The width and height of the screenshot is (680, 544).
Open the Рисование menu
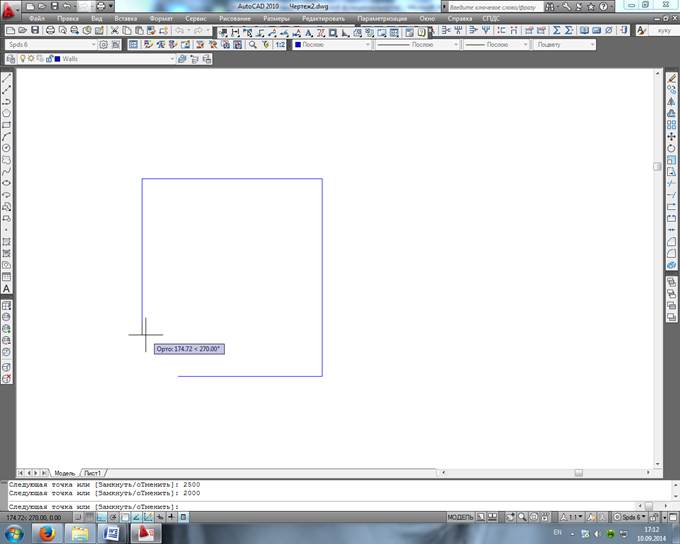point(235,19)
